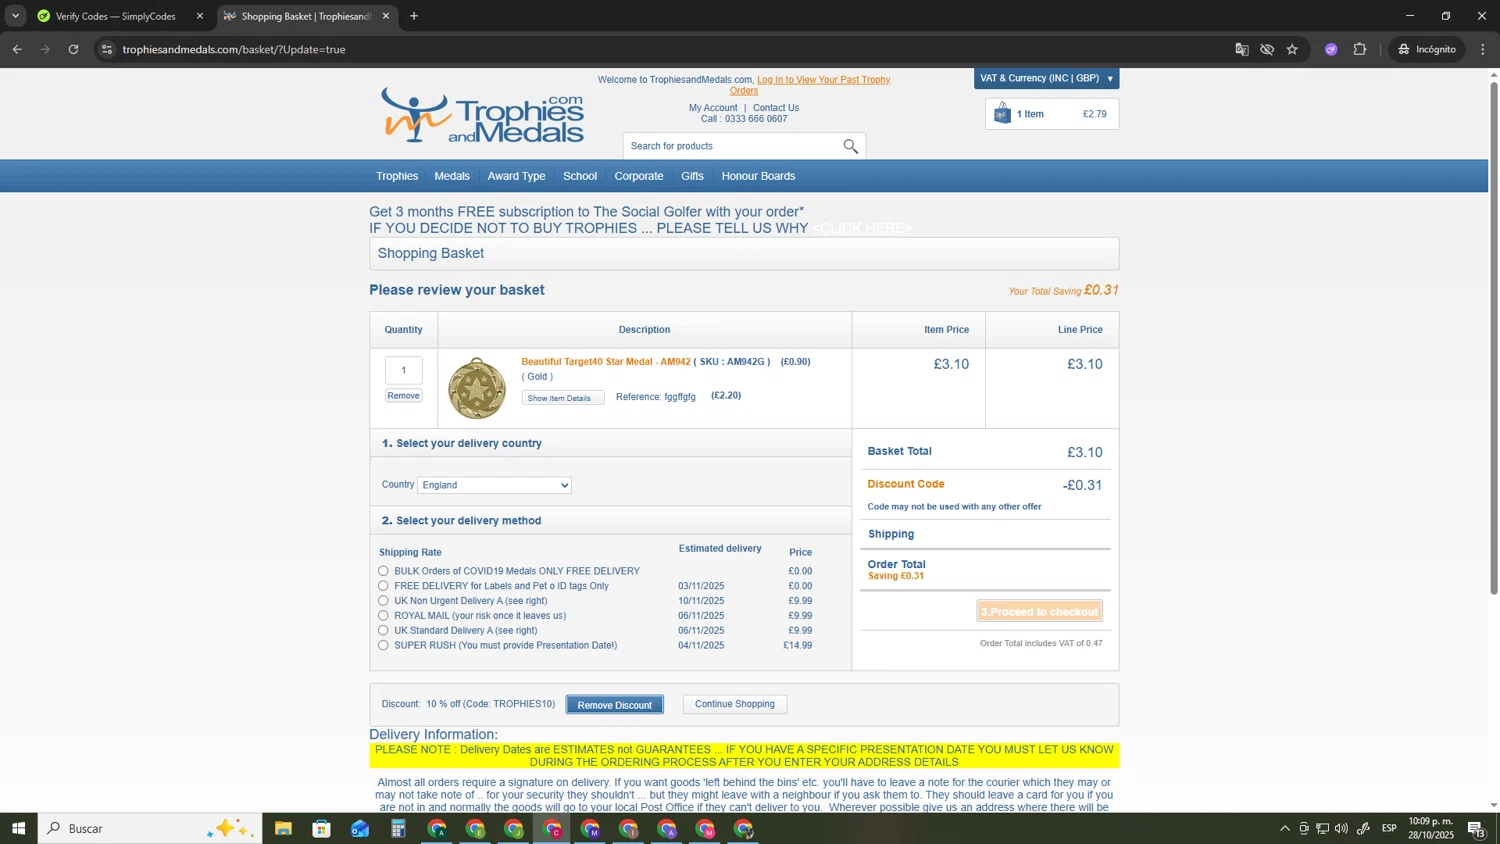Image resolution: width=1500 pixels, height=844 pixels.
Task: Click the translate page icon
Action: 1242,49
